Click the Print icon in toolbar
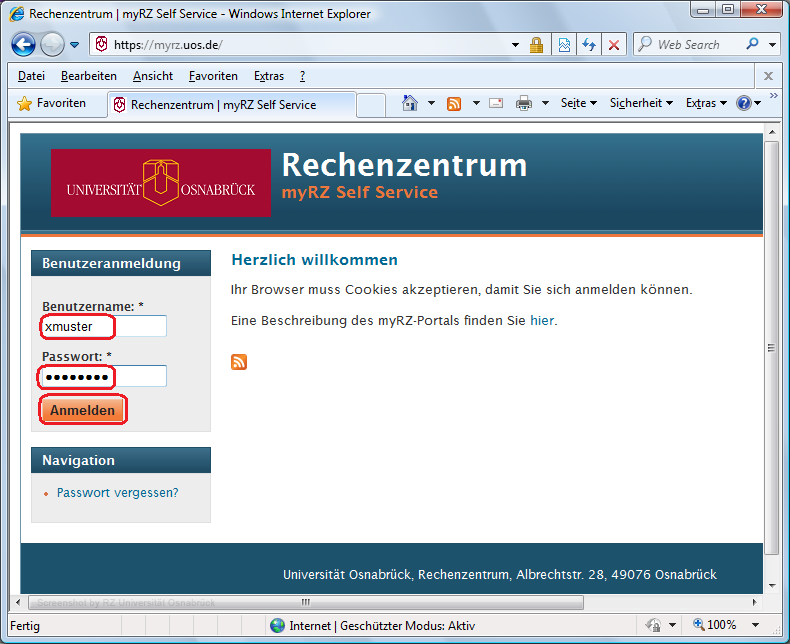The width and height of the screenshot is (790, 644). 523,103
